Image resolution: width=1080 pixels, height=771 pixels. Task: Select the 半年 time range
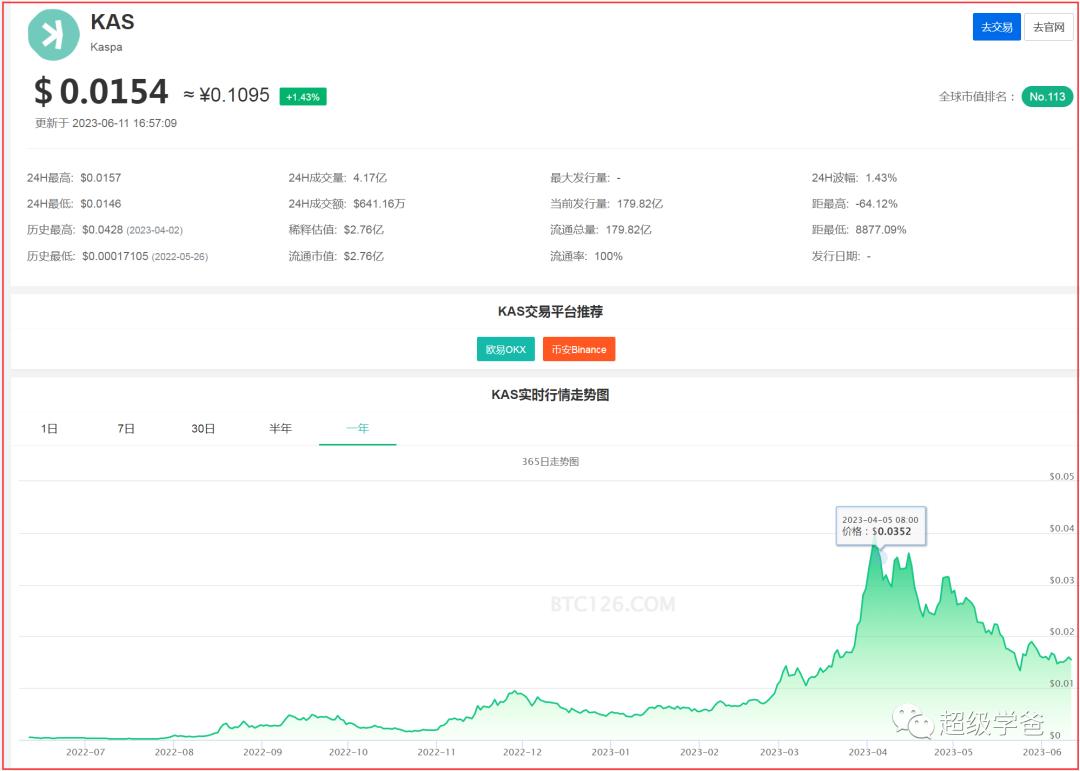point(281,428)
